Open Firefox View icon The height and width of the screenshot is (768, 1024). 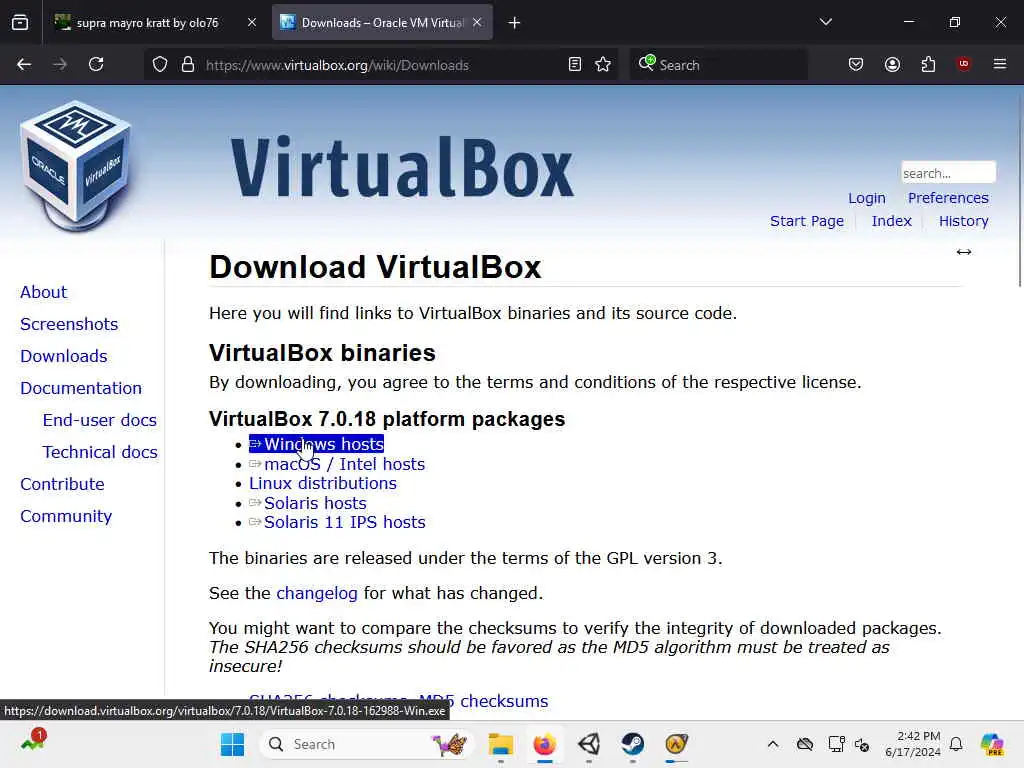(20, 23)
